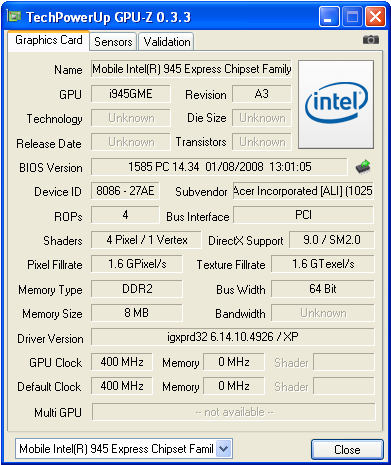391x465 pixels.
Task: Switch to the Validation tab
Action: [167, 42]
